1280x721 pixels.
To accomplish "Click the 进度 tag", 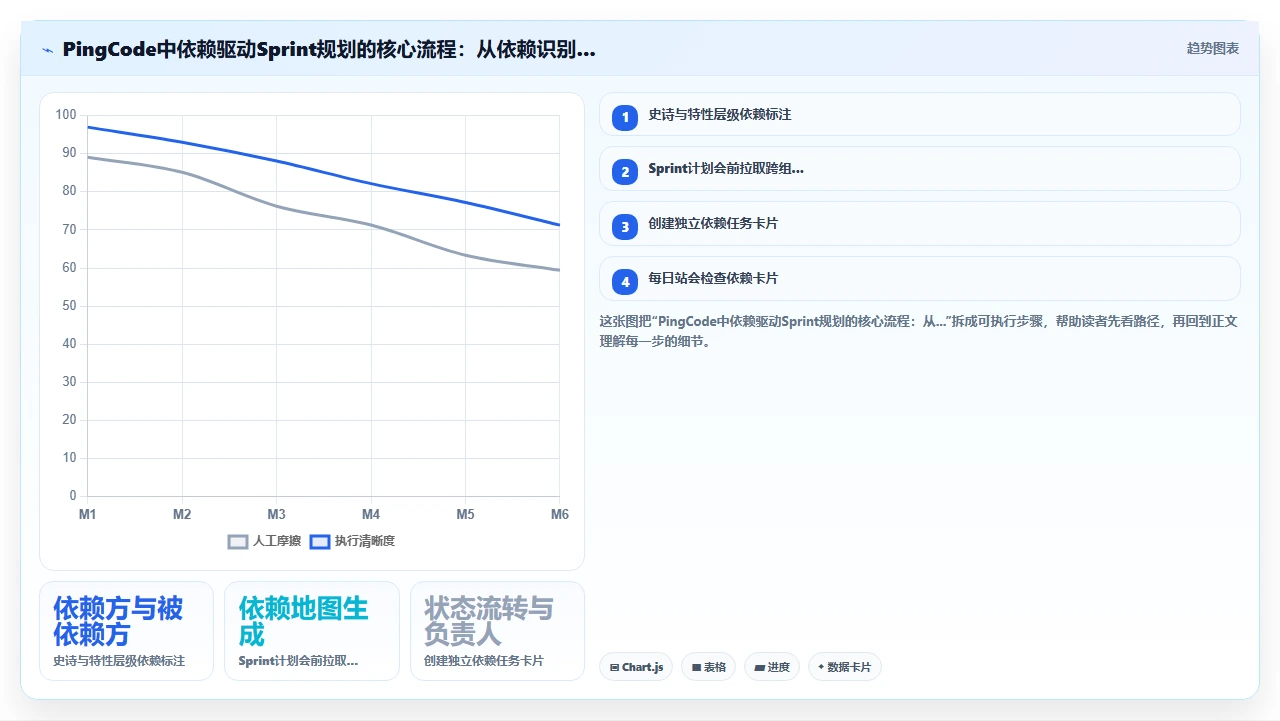I will [x=772, y=667].
